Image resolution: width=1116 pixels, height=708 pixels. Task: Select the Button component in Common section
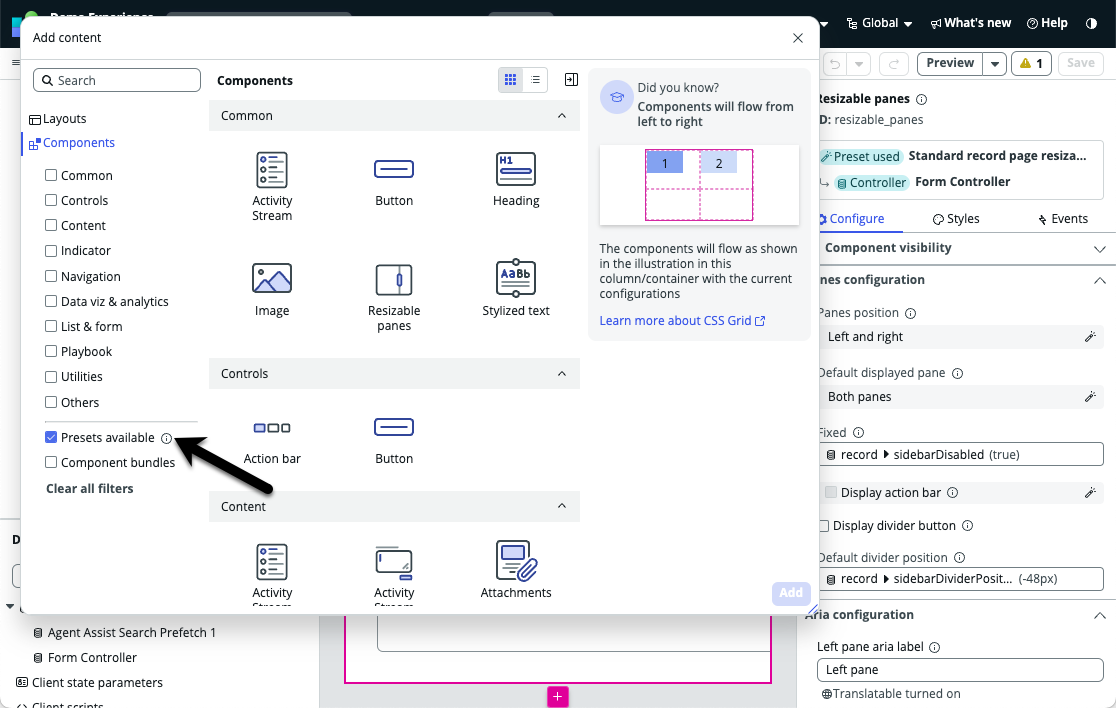coord(394,179)
